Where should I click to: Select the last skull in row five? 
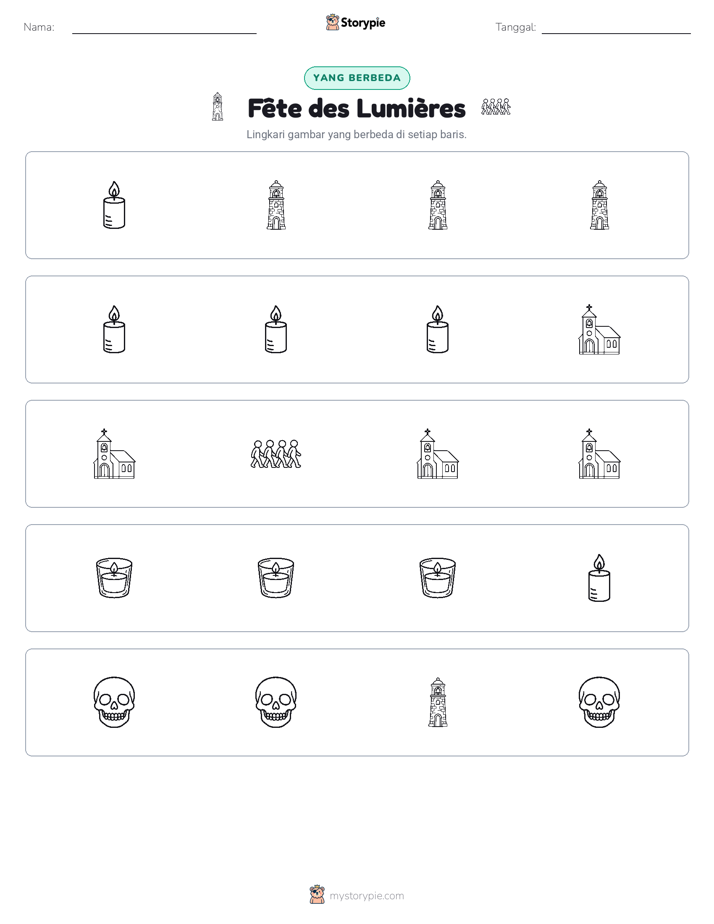tap(599, 702)
